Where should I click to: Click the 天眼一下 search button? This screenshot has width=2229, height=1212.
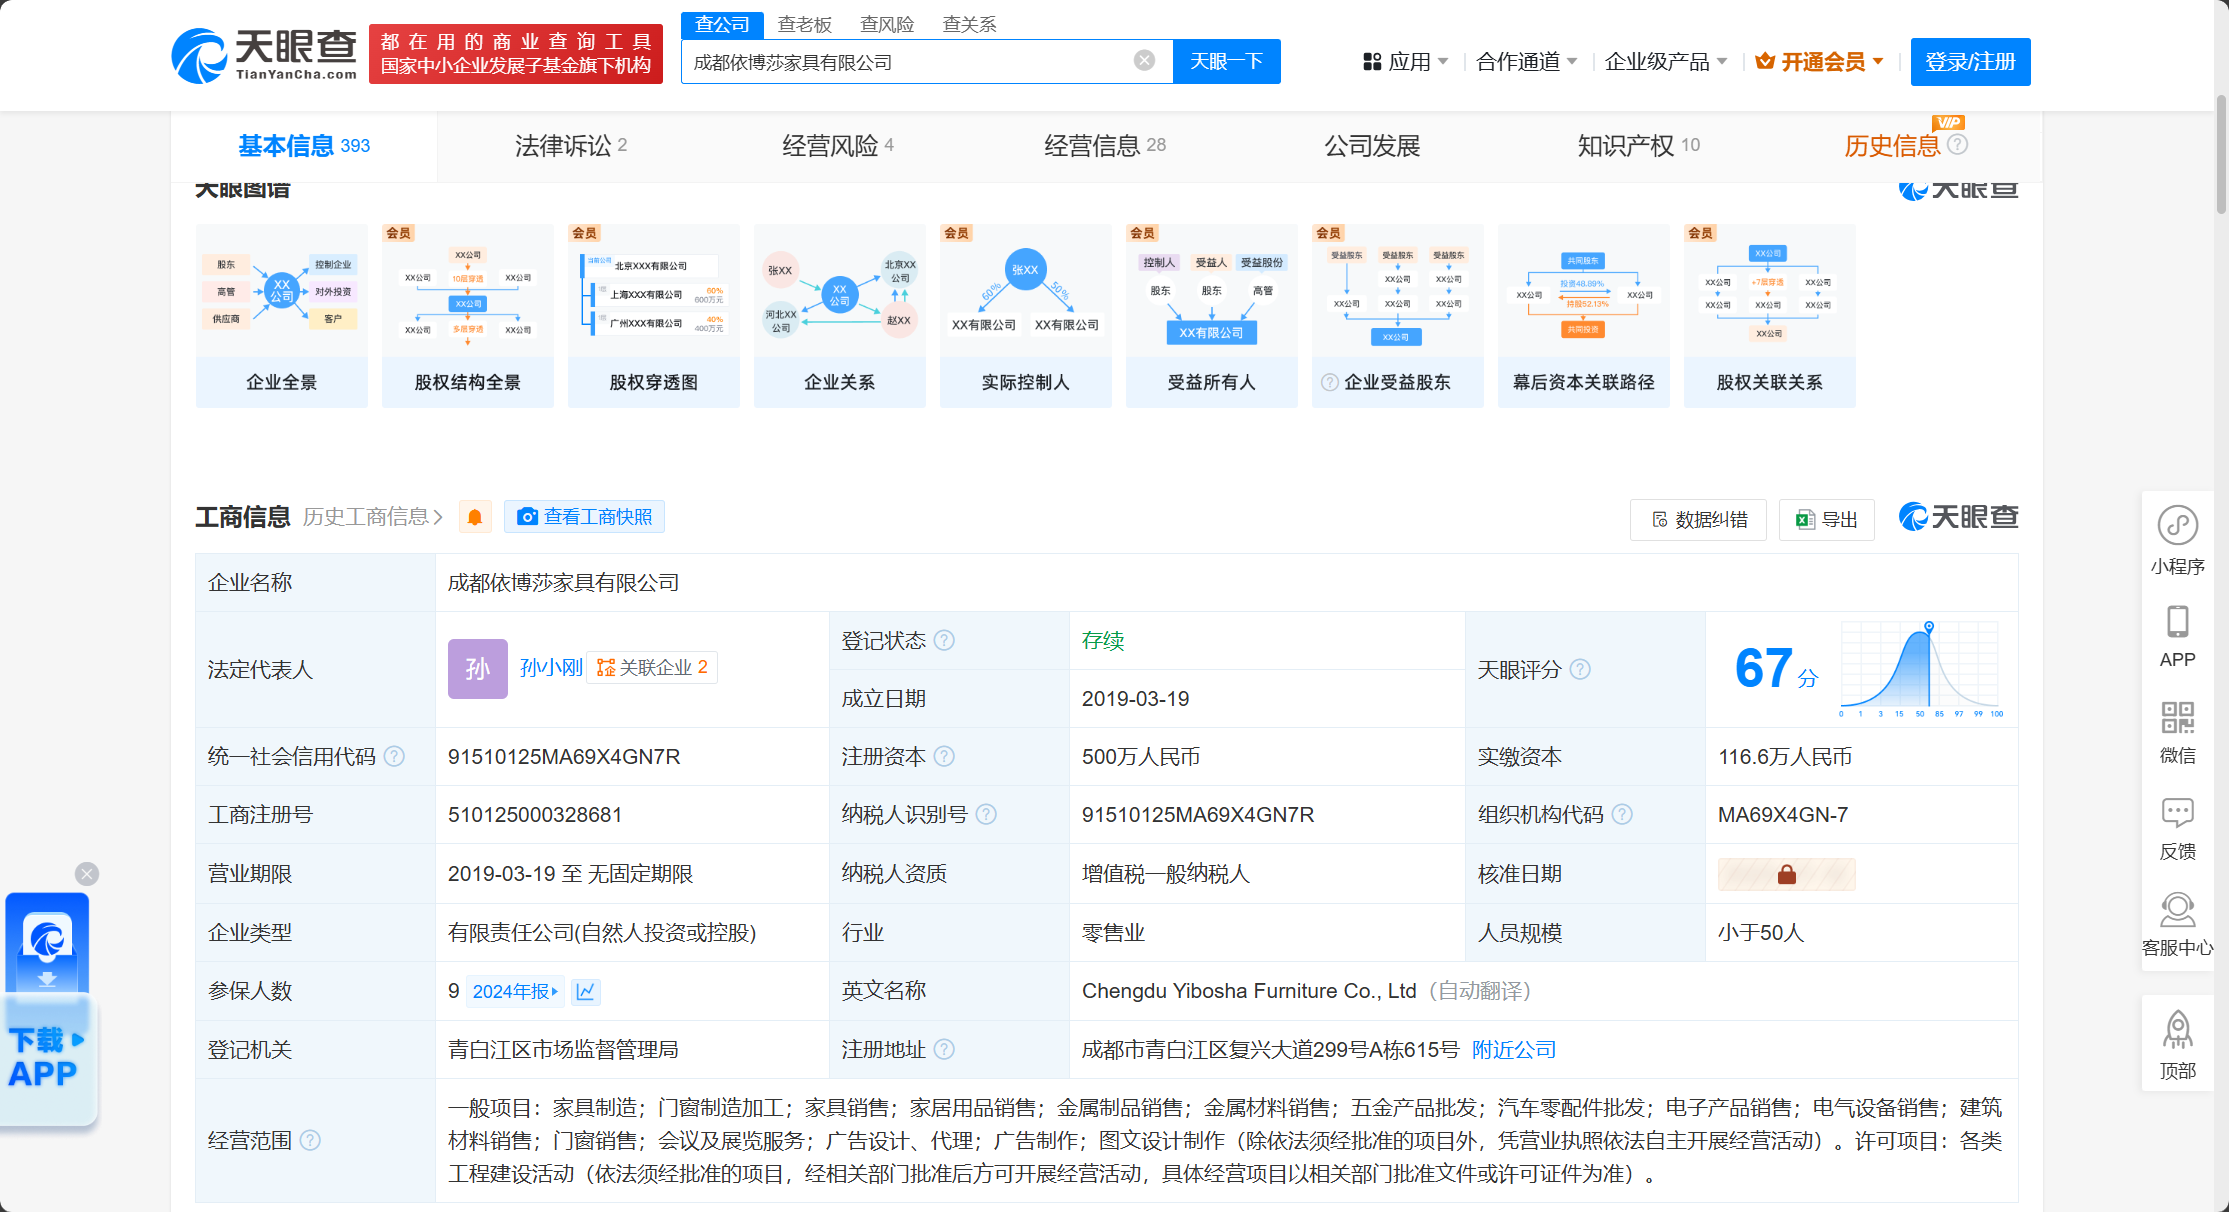1226,62
